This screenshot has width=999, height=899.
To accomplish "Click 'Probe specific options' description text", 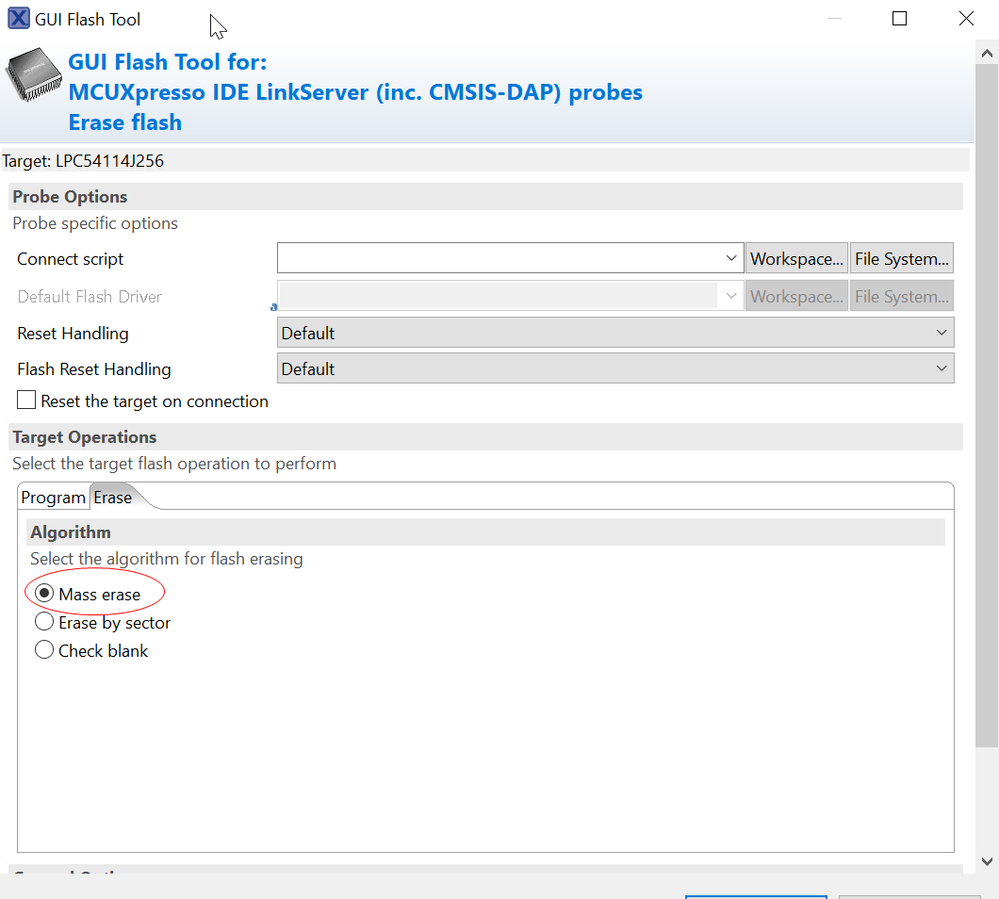I will (95, 223).
